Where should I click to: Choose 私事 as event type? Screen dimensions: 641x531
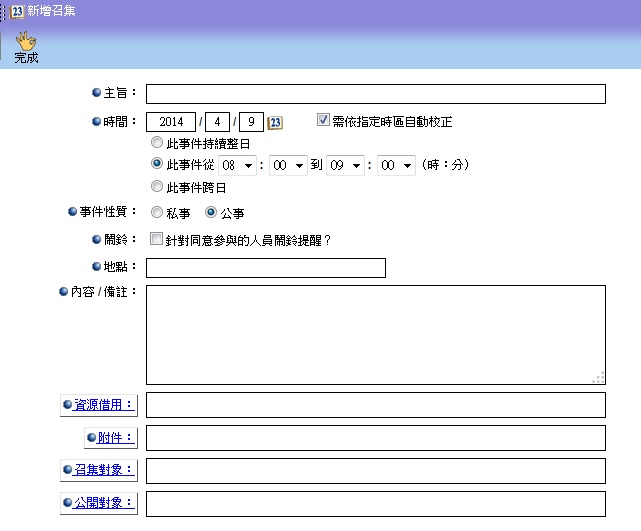pos(156,213)
